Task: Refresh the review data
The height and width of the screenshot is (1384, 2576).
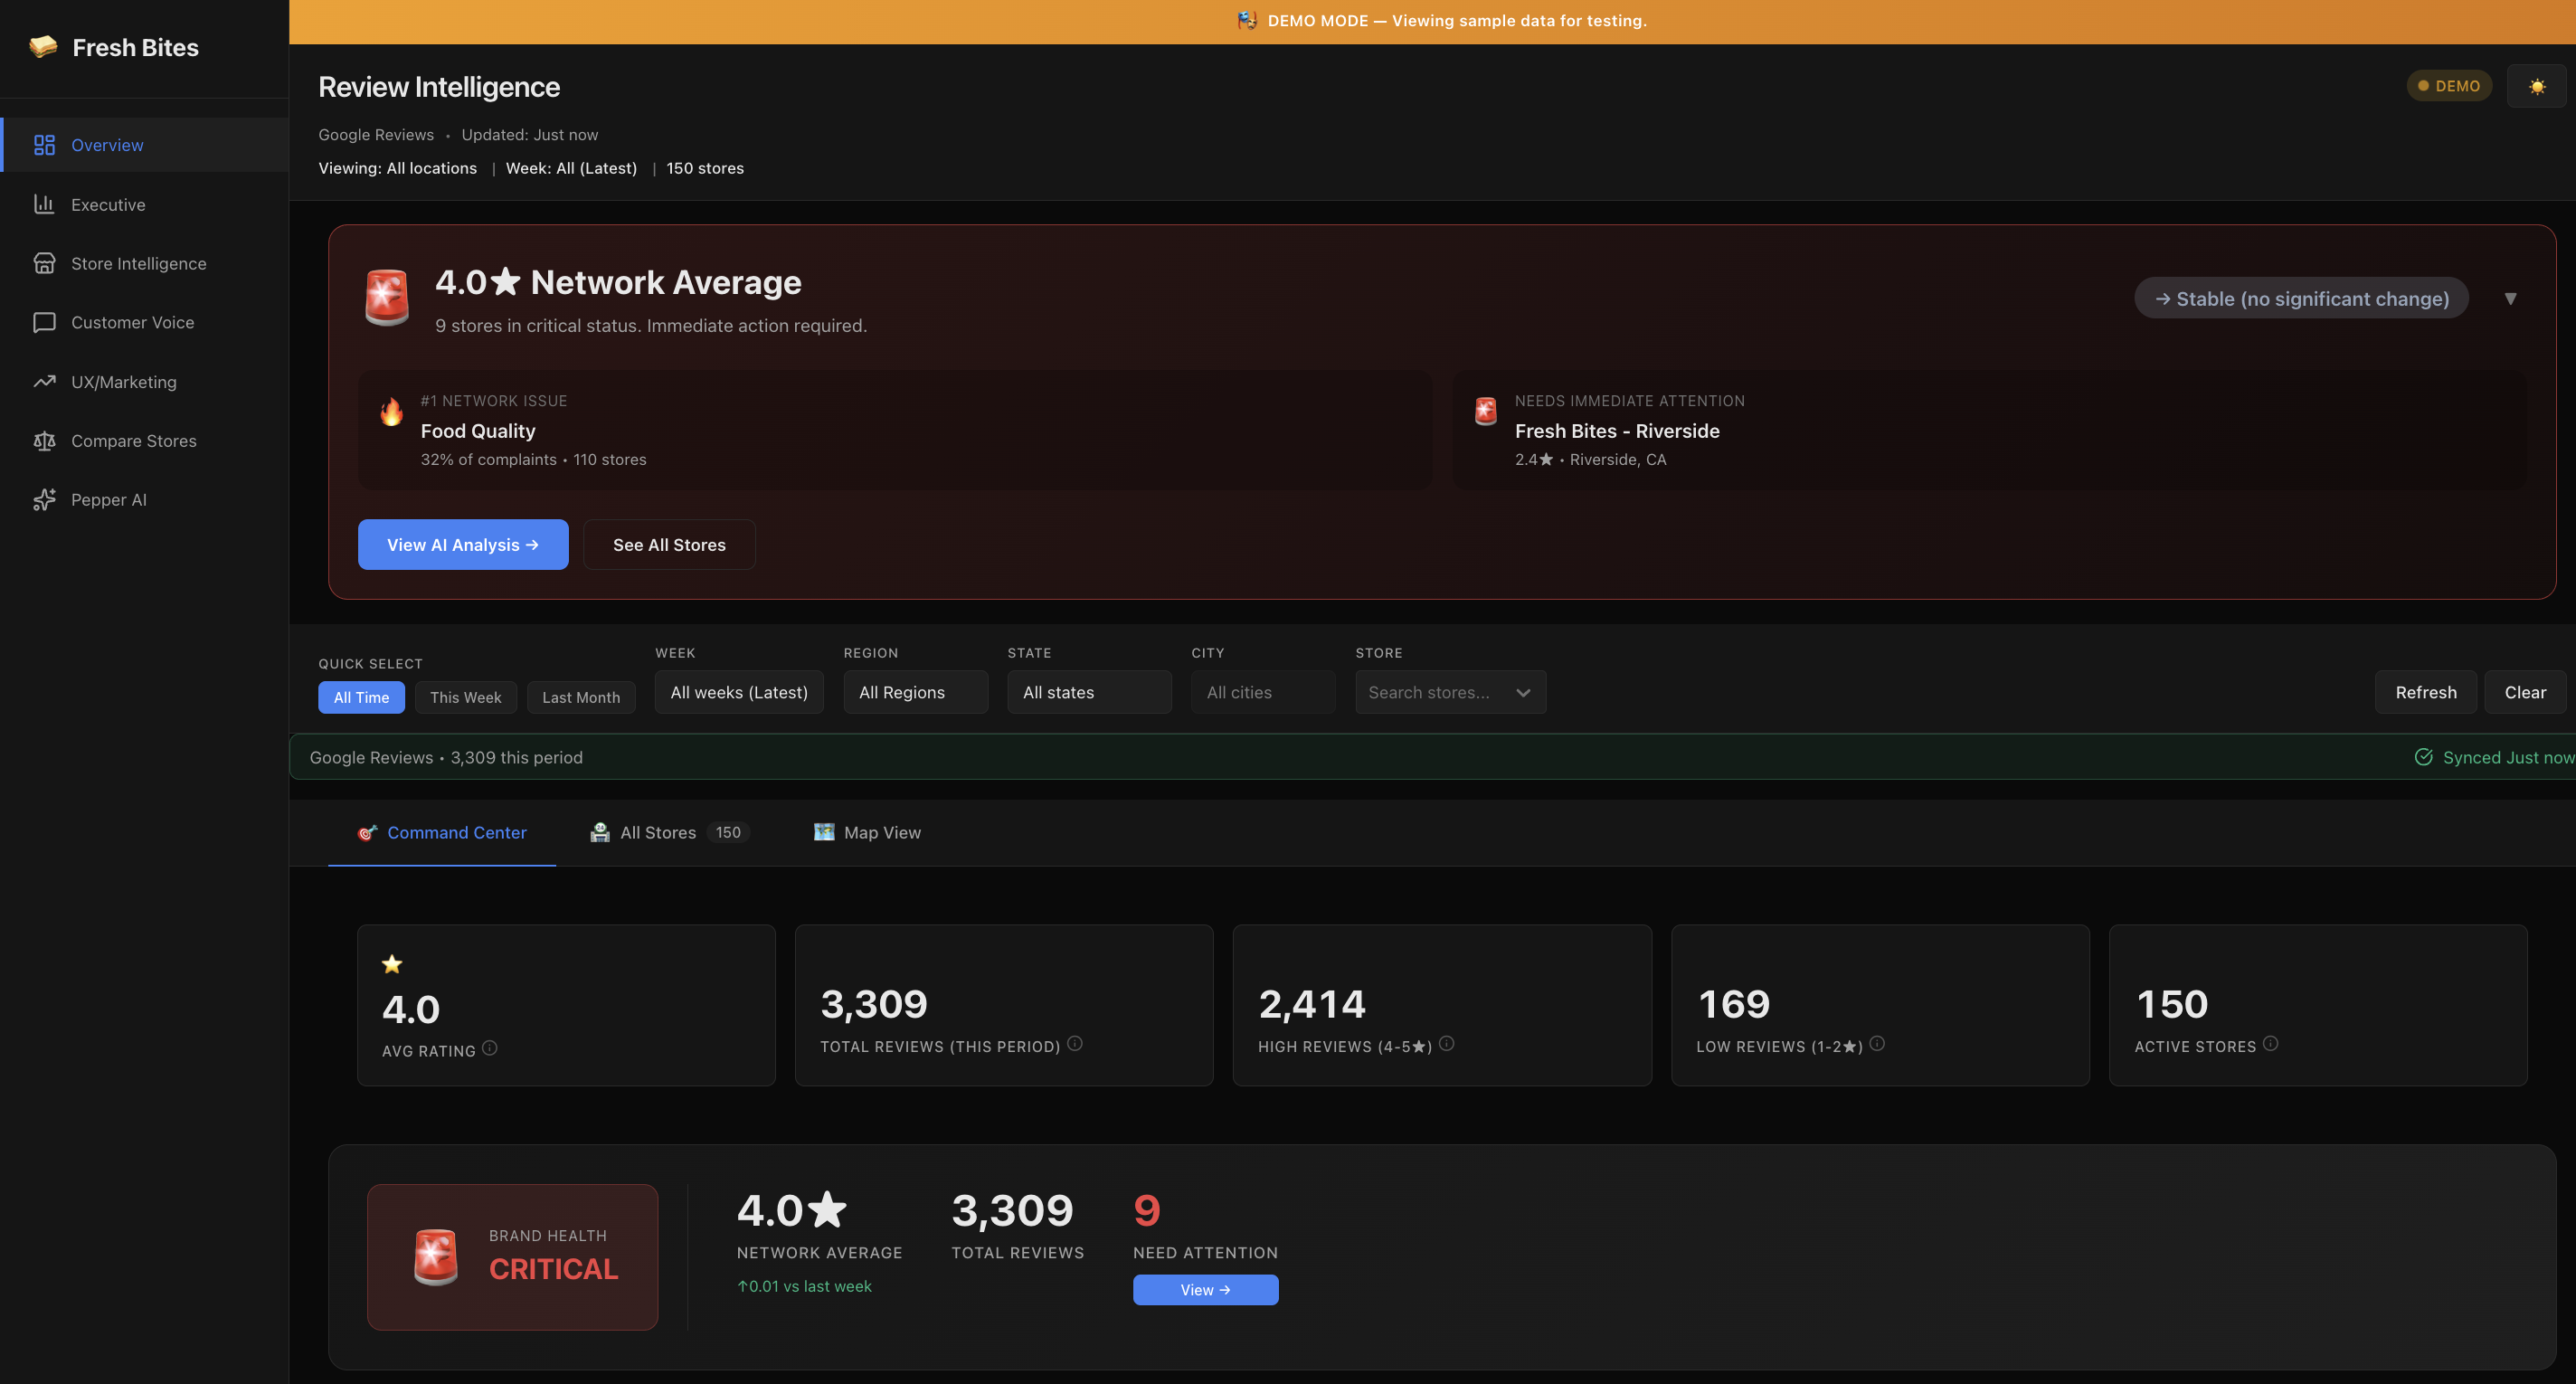Action: point(2425,692)
